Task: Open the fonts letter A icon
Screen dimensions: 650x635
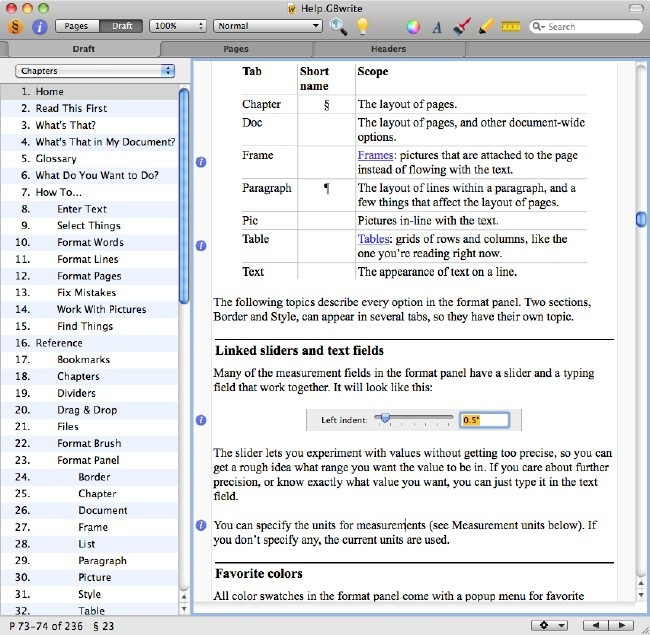Action: [x=437, y=27]
